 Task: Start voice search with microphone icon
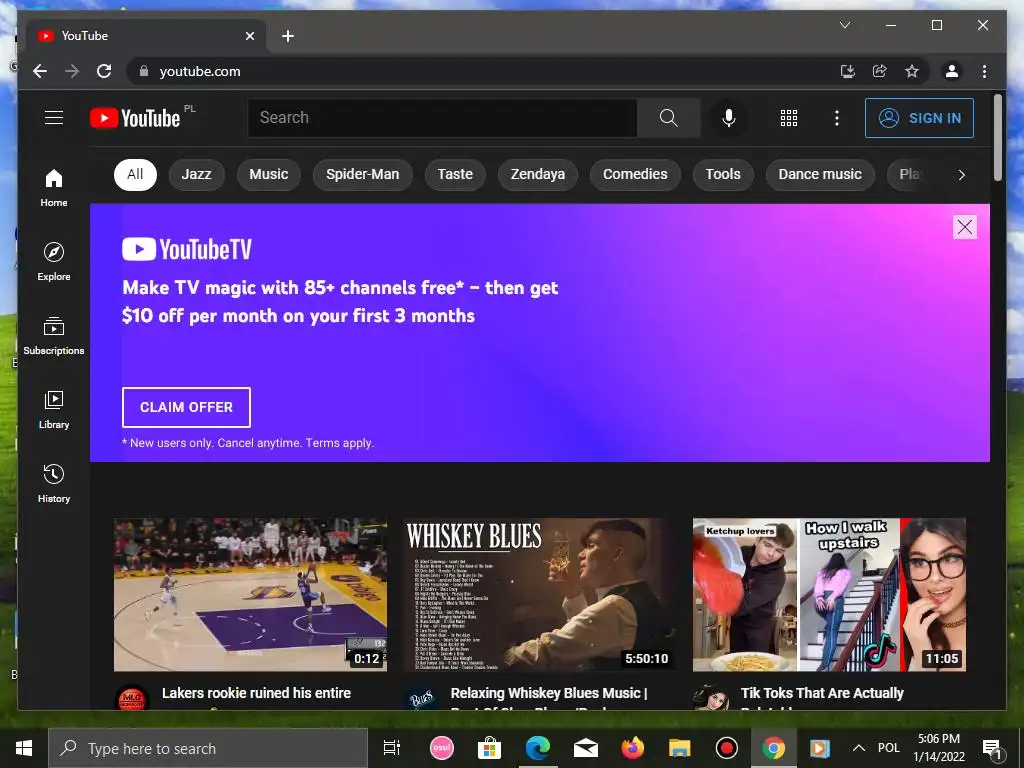coord(729,118)
